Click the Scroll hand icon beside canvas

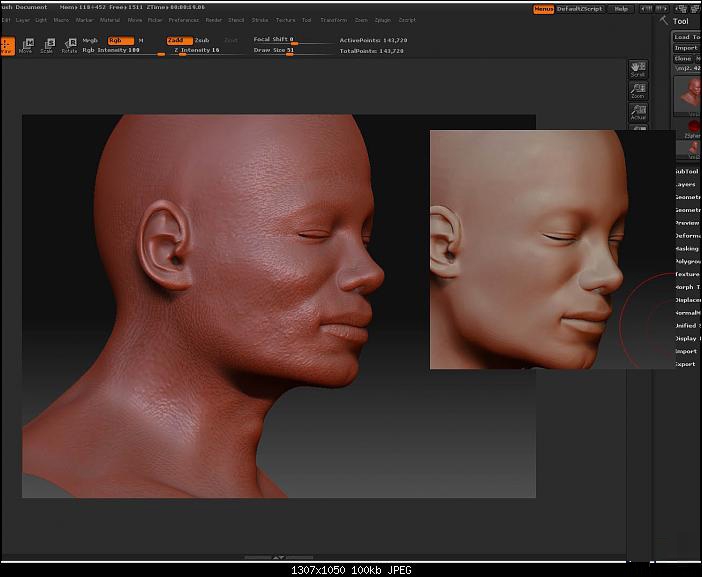[638, 70]
